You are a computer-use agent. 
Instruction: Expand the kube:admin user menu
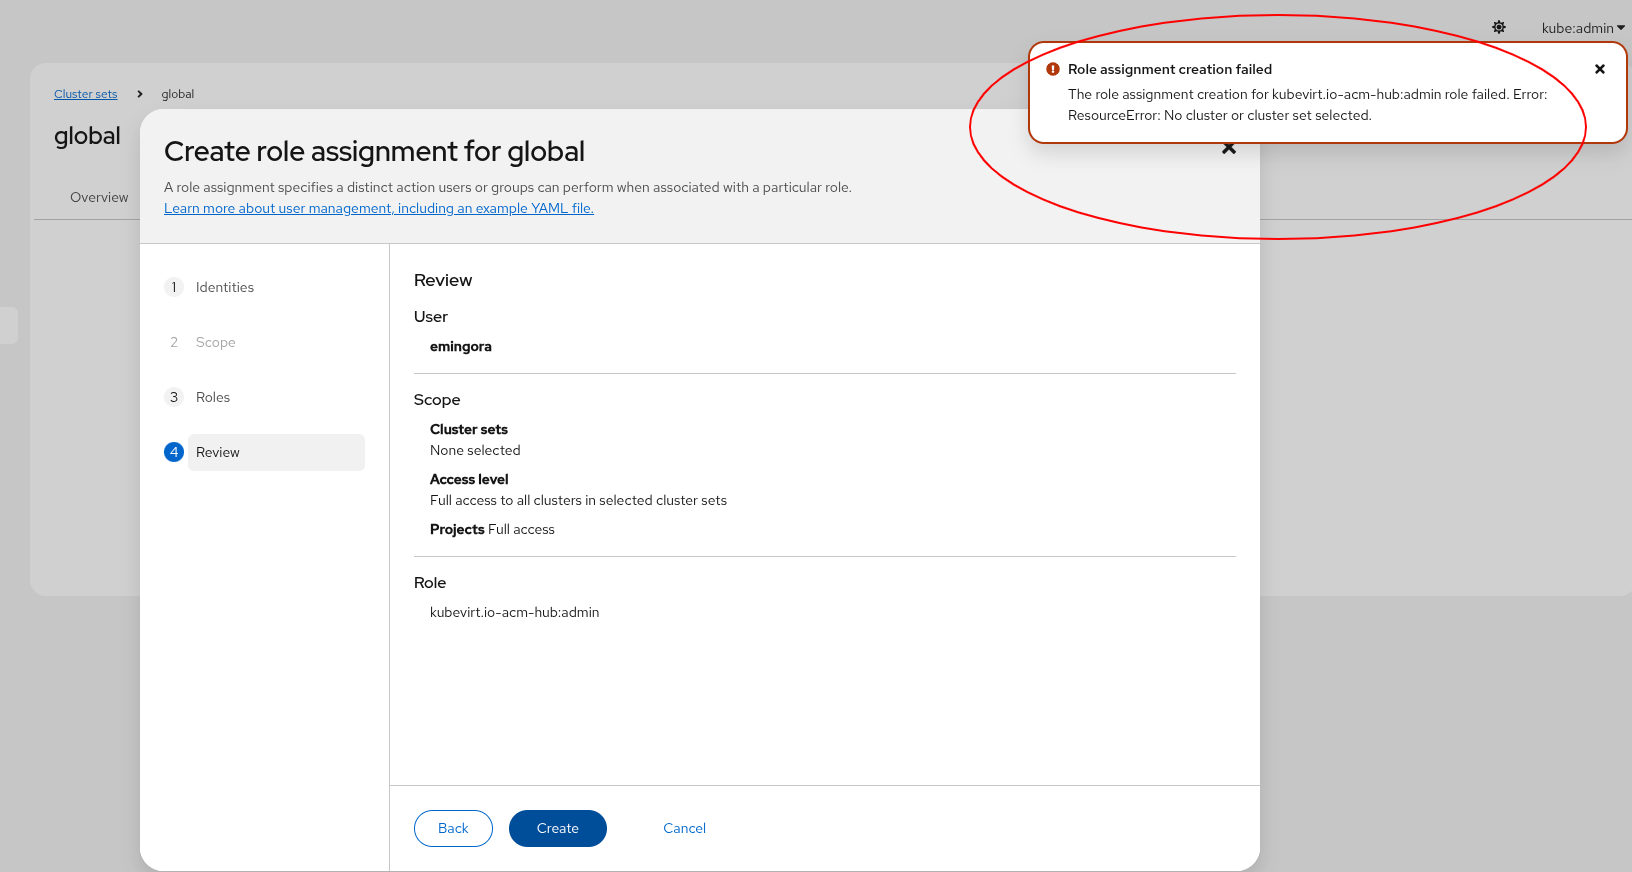click(1582, 28)
